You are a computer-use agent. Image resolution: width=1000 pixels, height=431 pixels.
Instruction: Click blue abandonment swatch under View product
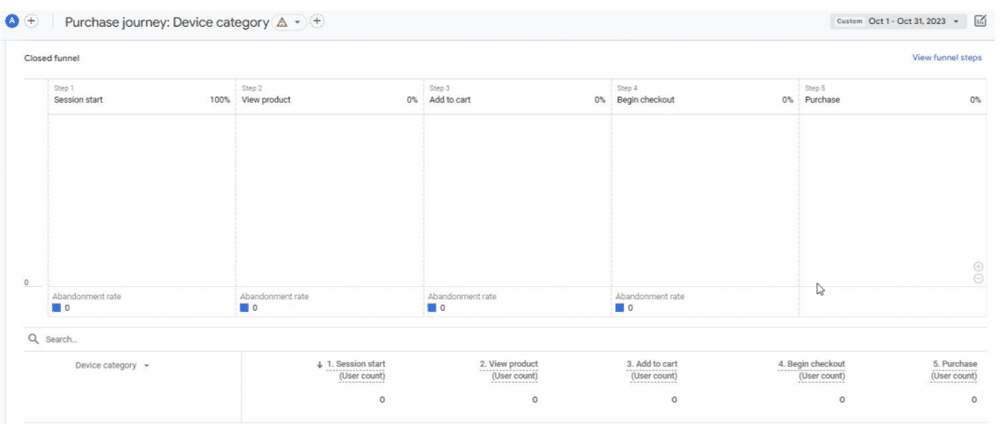tap(244, 308)
